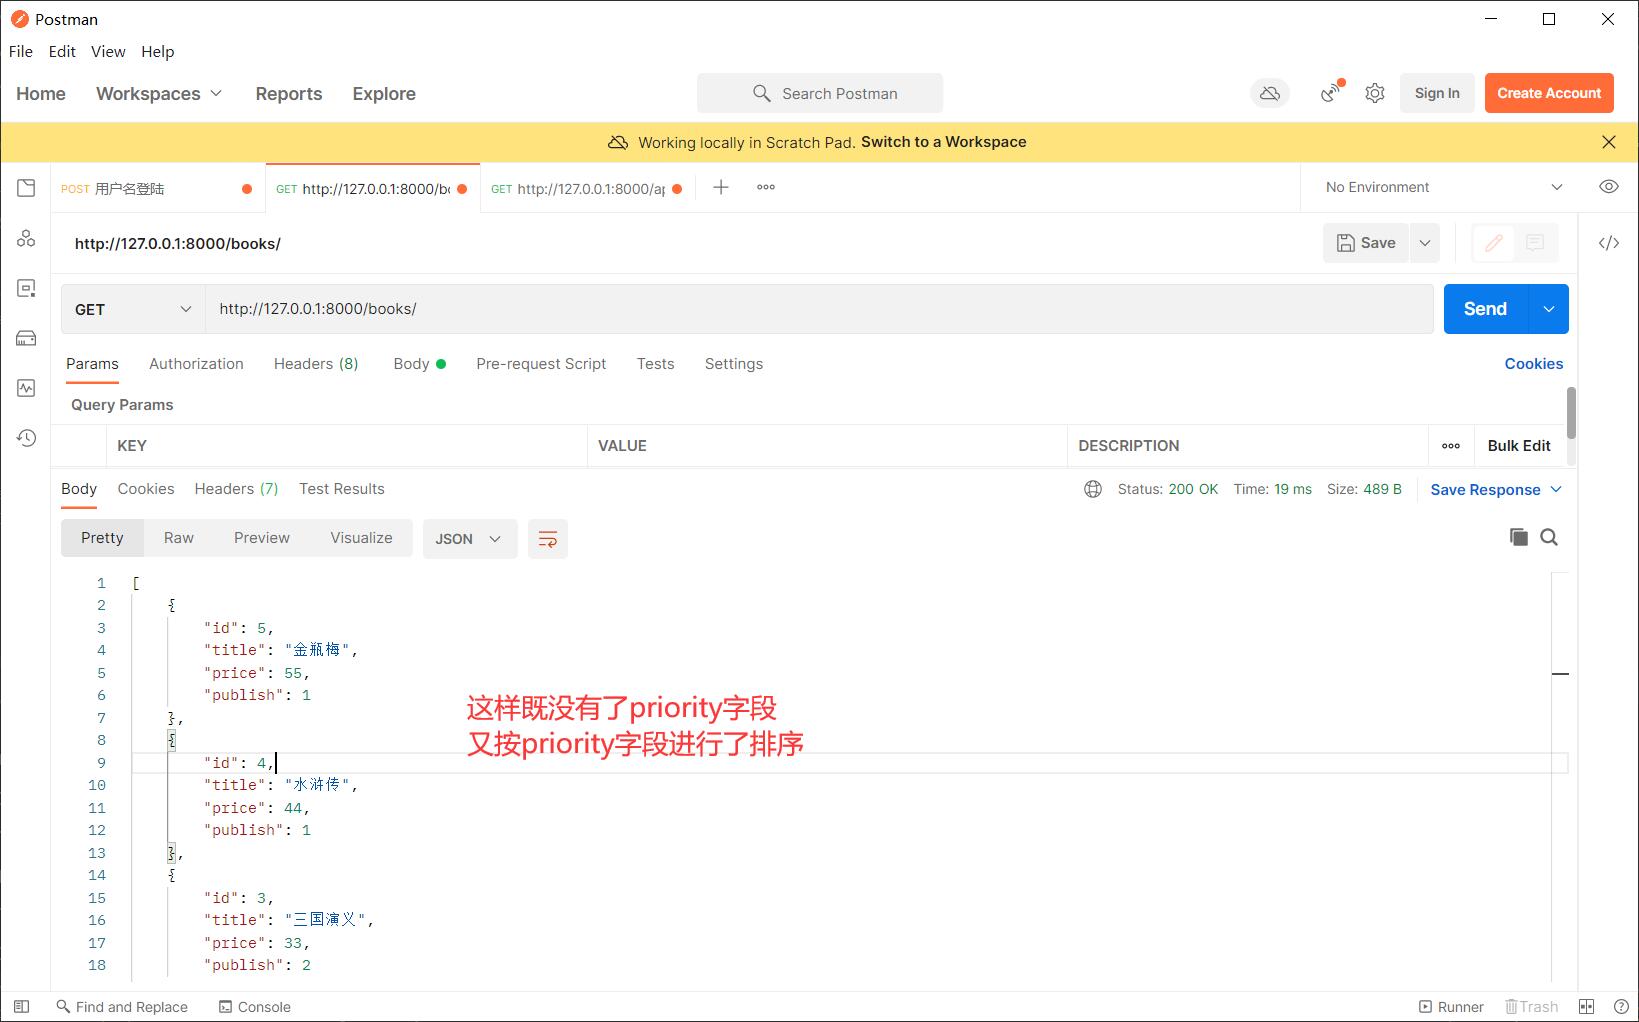
Task: Click the Save button
Action: (x=1366, y=243)
